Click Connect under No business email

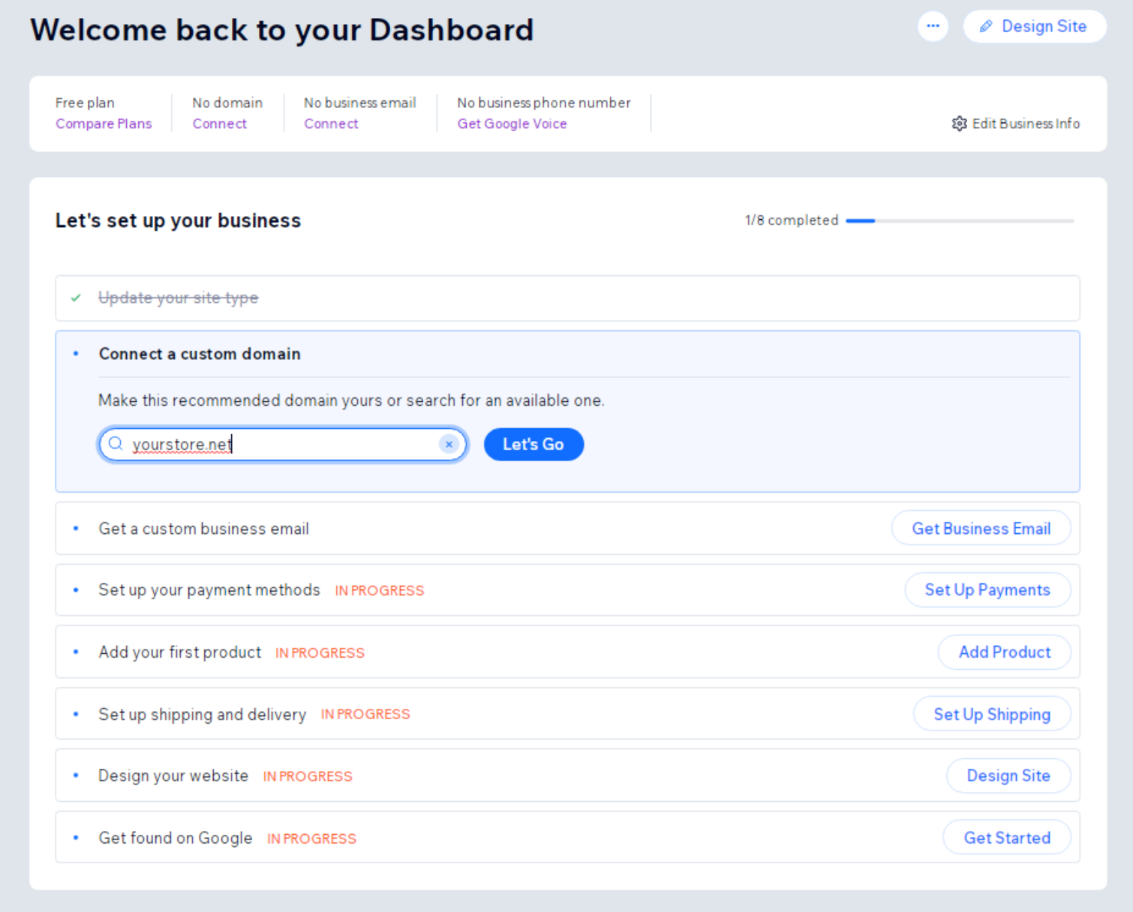331,124
